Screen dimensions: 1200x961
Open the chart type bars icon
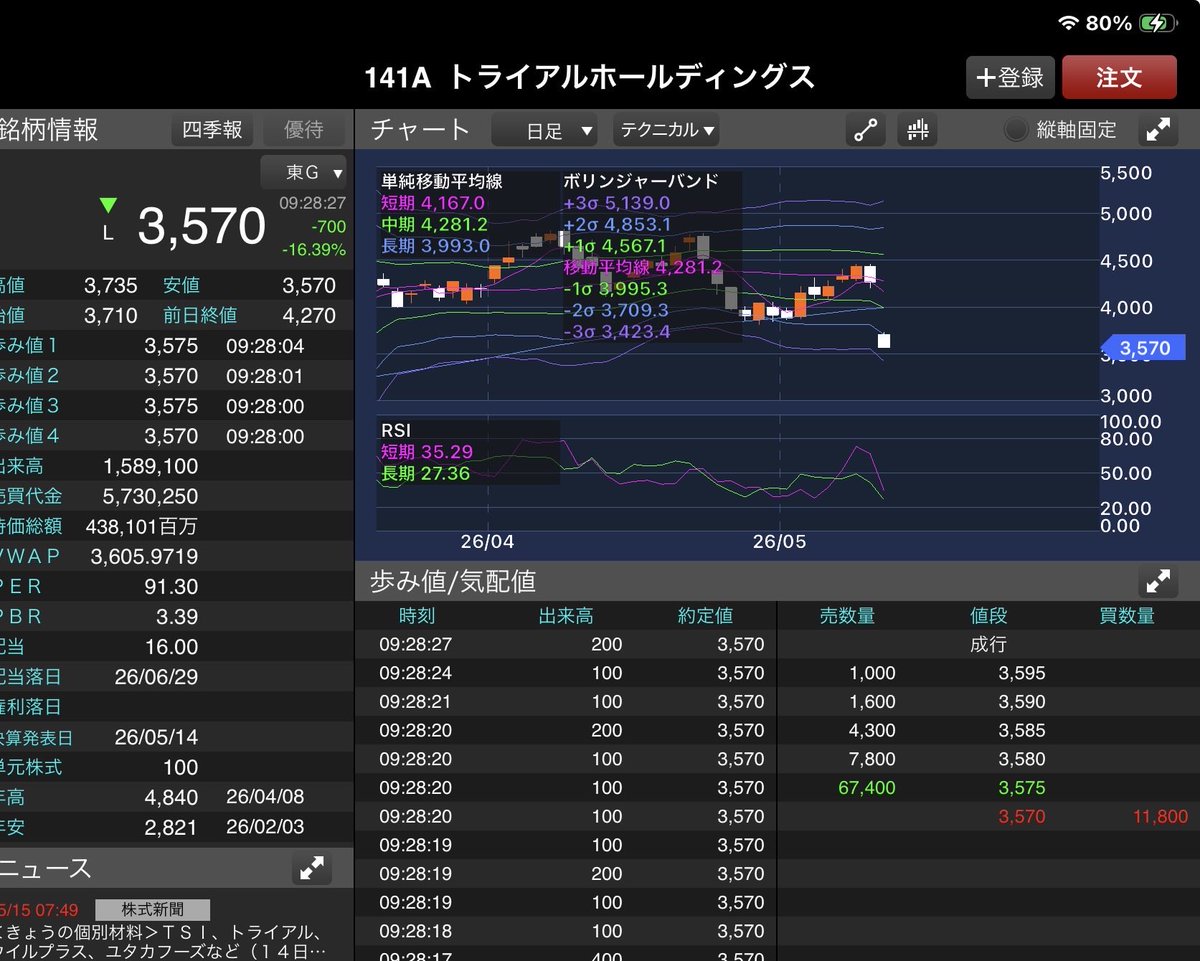[918, 129]
